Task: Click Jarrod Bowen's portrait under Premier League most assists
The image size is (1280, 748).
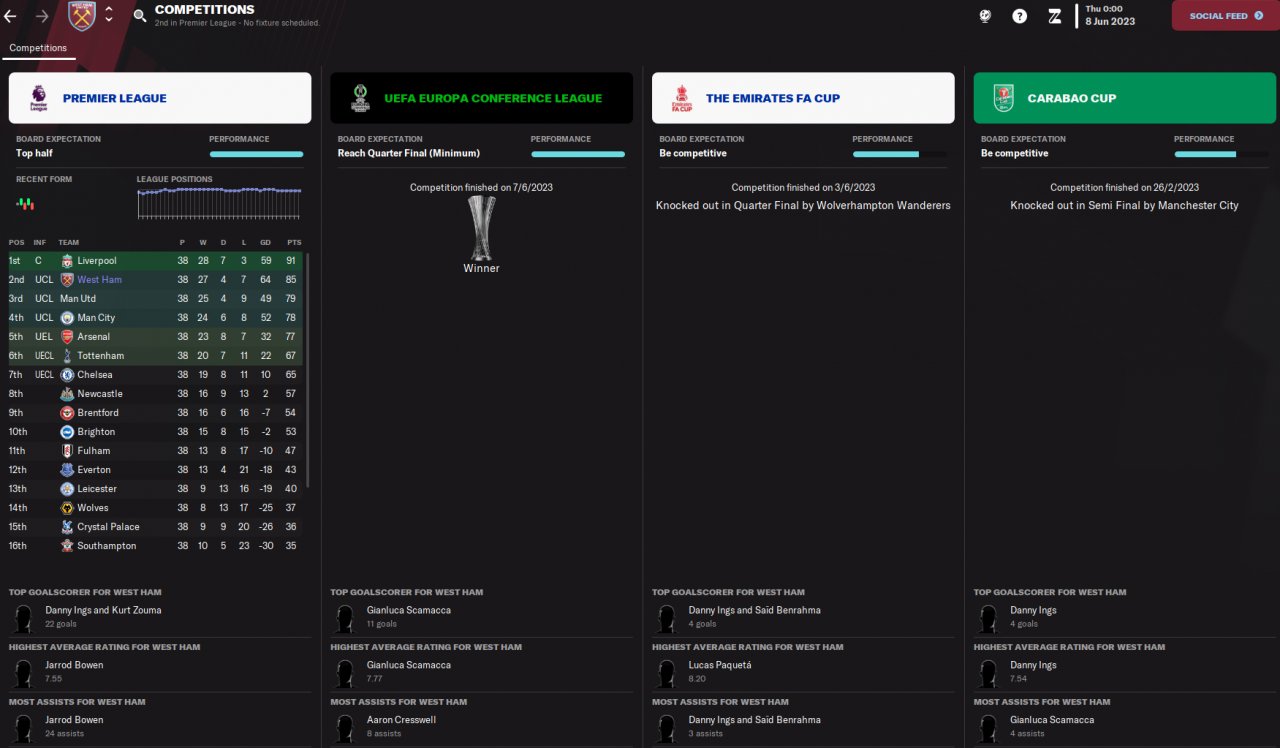Action: click(22, 729)
